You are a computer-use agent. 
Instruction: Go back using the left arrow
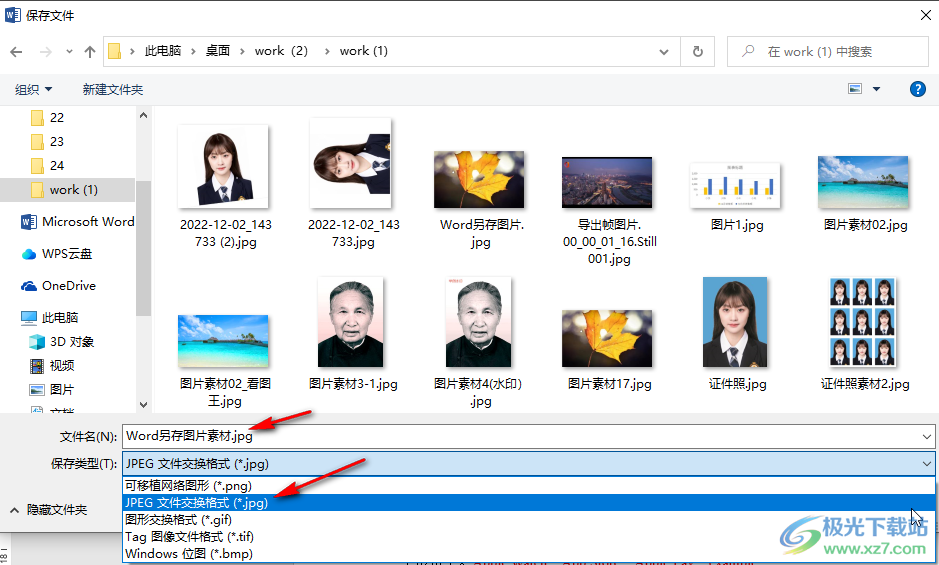point(16,52)
